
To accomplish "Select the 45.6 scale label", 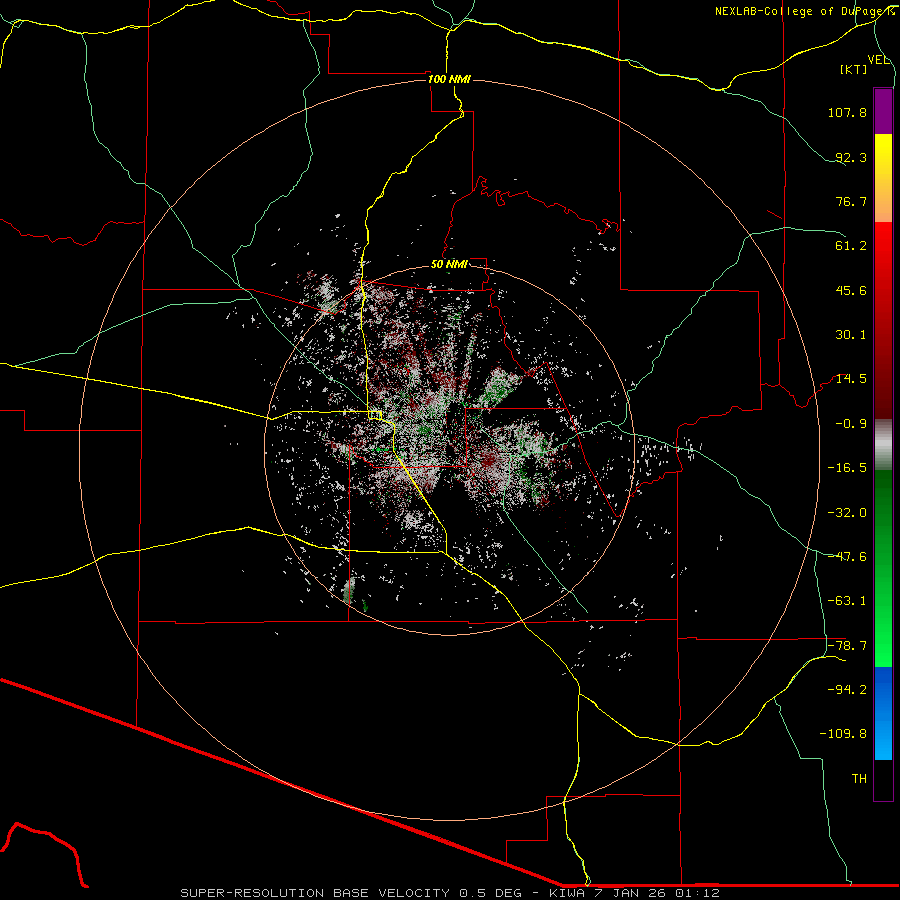I will click(851, 290).
